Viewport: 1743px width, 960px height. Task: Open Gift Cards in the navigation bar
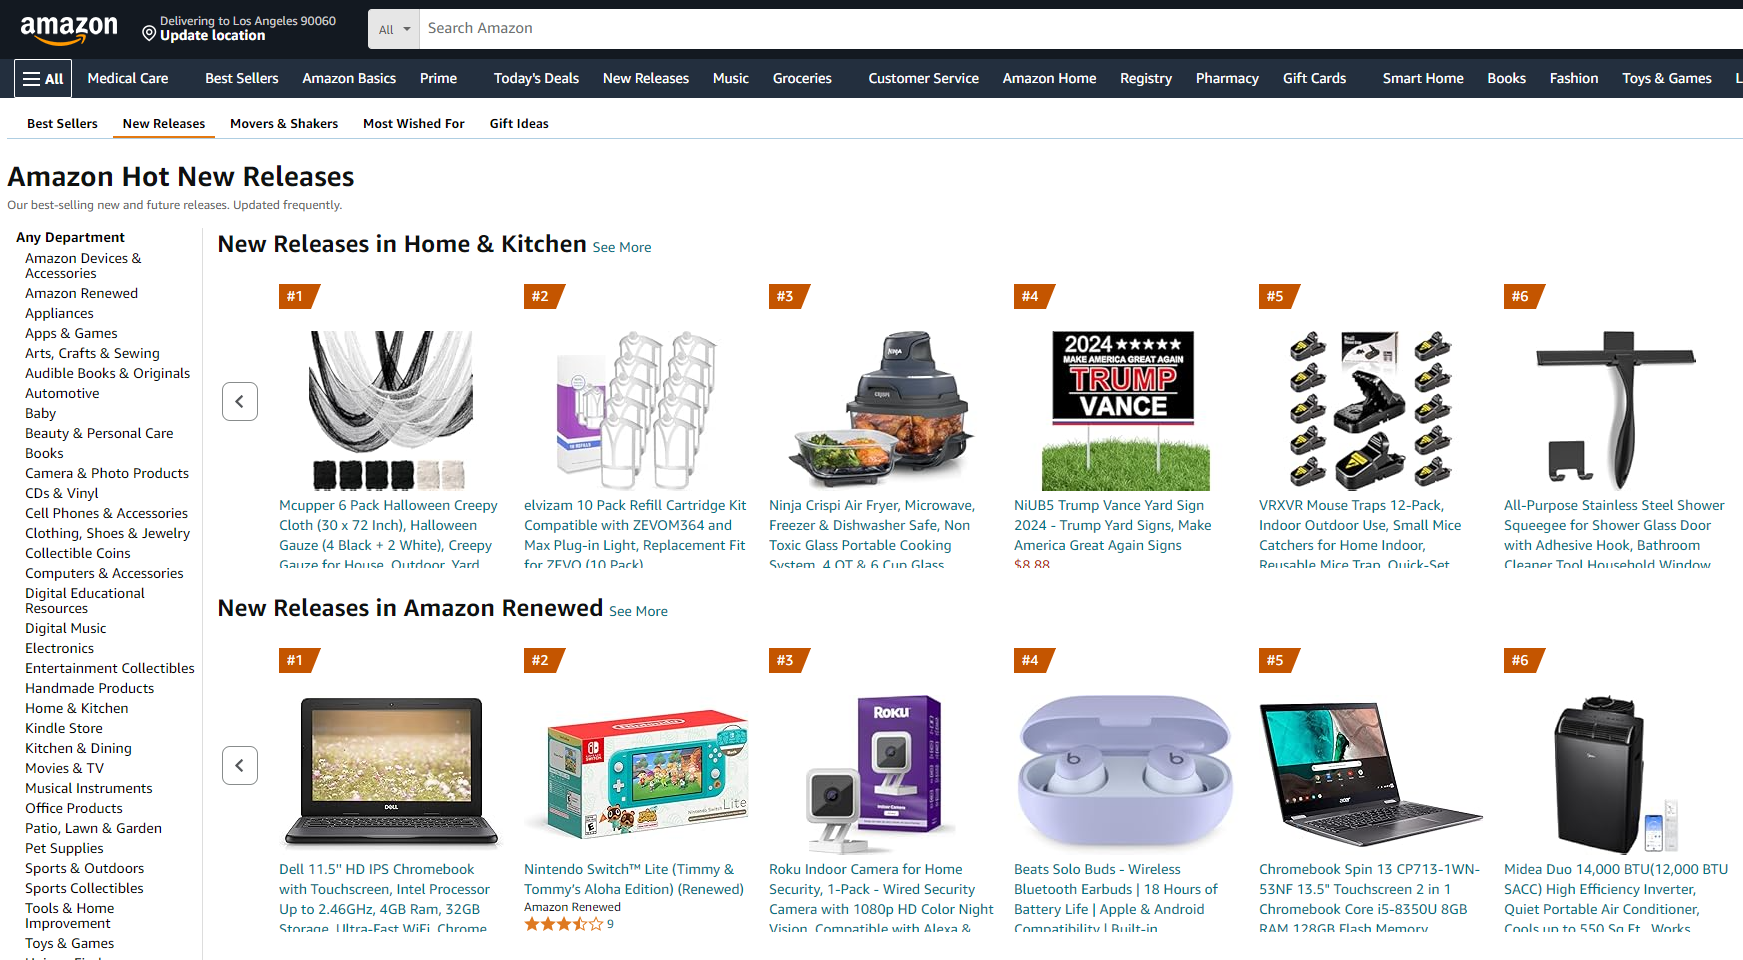[1314, 78]
